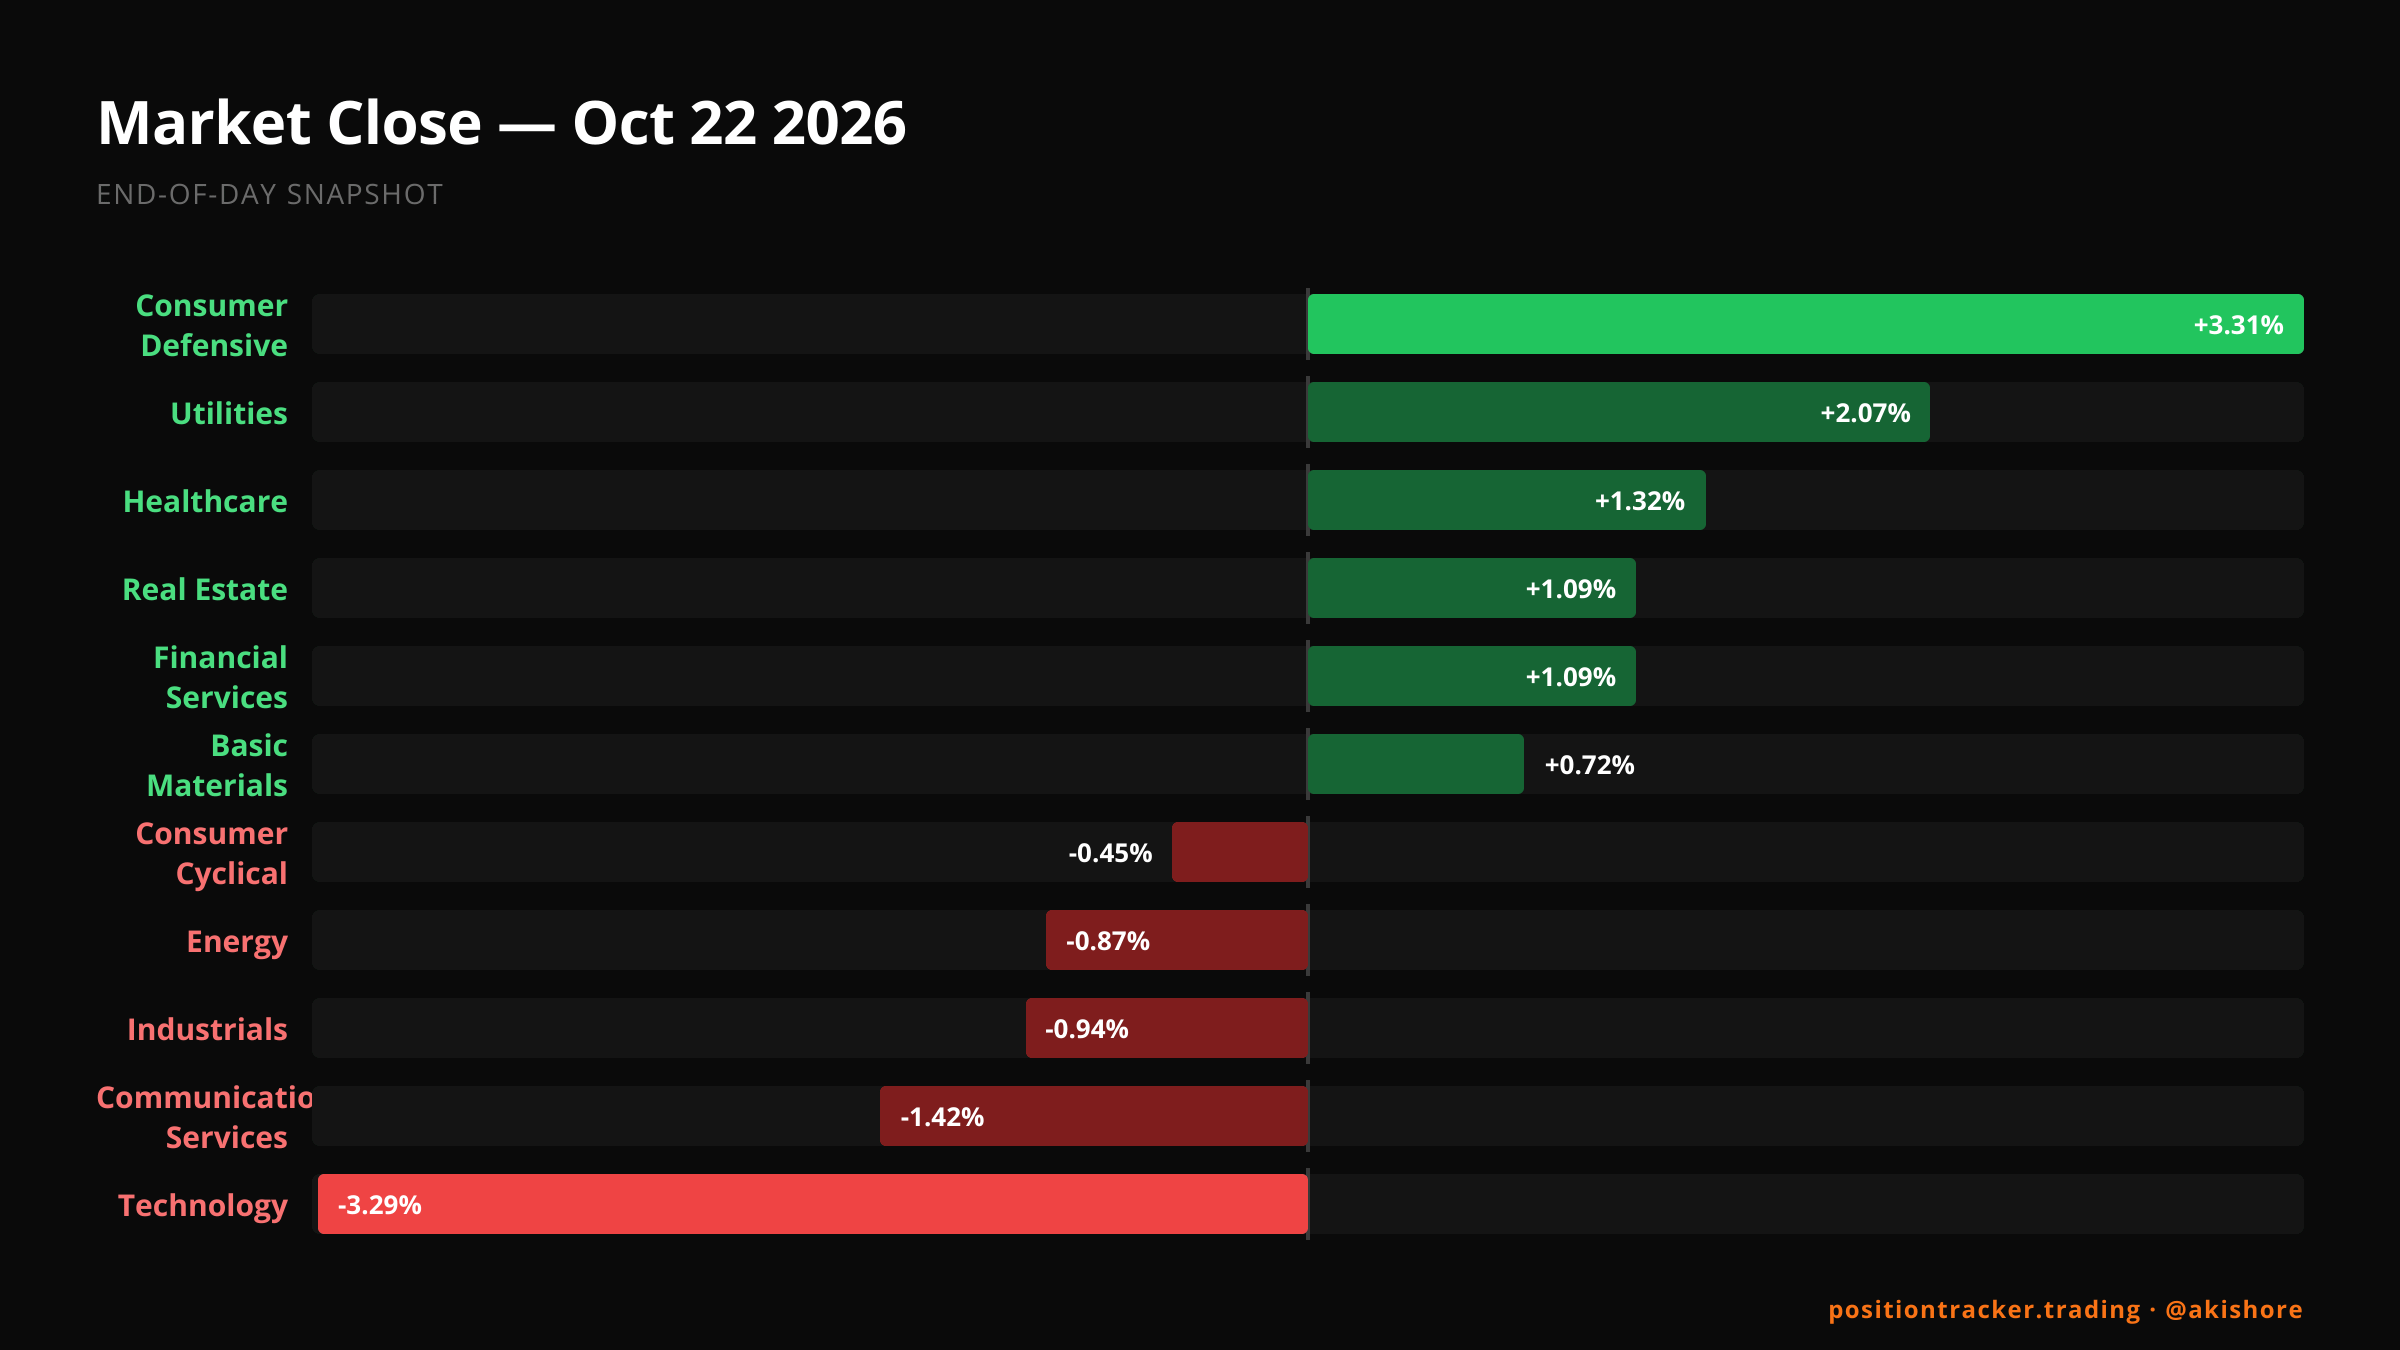Select the Utilities sector label
The image size is (2400, 1350).
pyautogui.click(x=229, y=413)
